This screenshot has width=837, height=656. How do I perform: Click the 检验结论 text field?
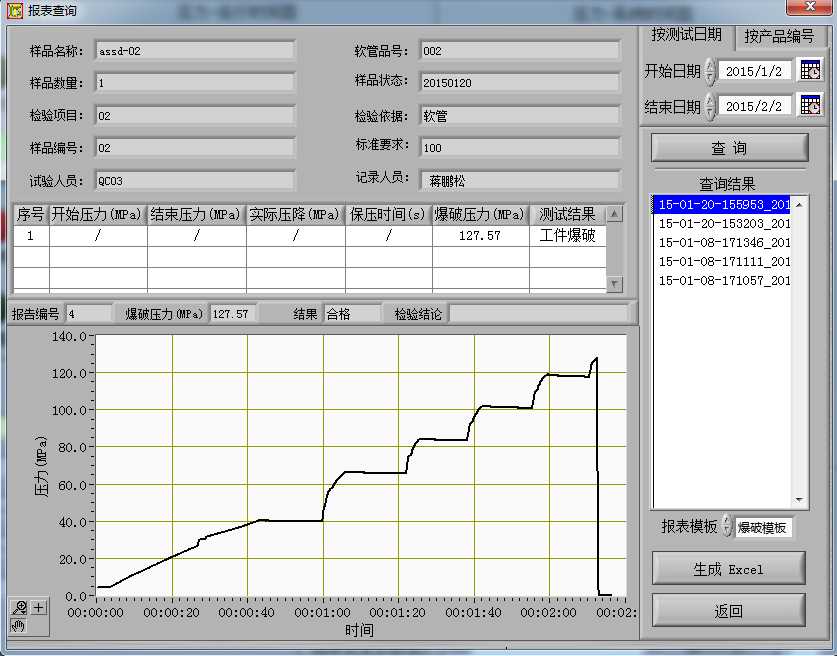tap(539, 314)
